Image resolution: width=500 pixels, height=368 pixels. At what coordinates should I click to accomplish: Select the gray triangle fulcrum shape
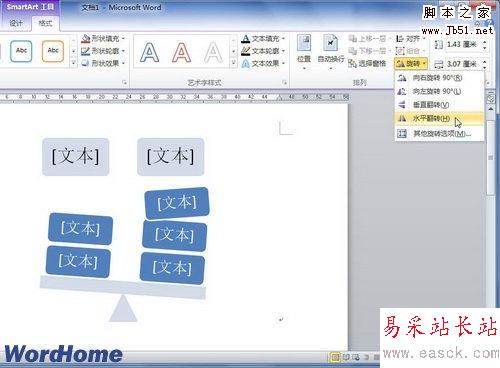(x=123, y=308)
